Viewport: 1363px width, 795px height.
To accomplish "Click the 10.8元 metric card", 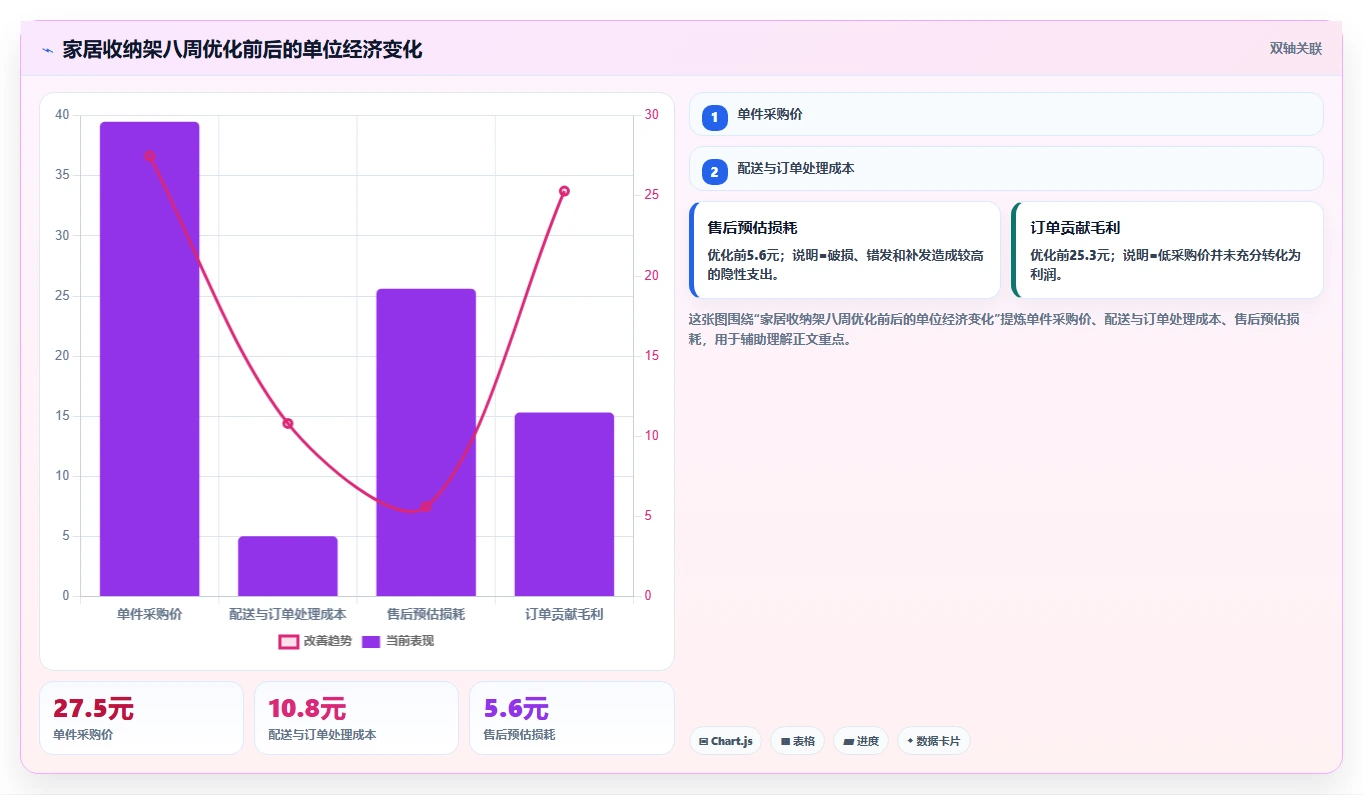I will (356, 718).
